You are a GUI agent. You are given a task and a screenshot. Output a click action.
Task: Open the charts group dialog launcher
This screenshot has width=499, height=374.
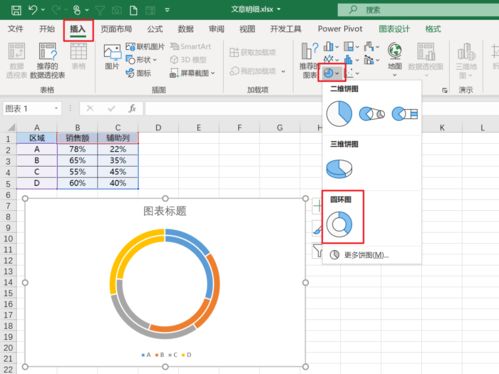pyautogui.click(x=444, y=90)
